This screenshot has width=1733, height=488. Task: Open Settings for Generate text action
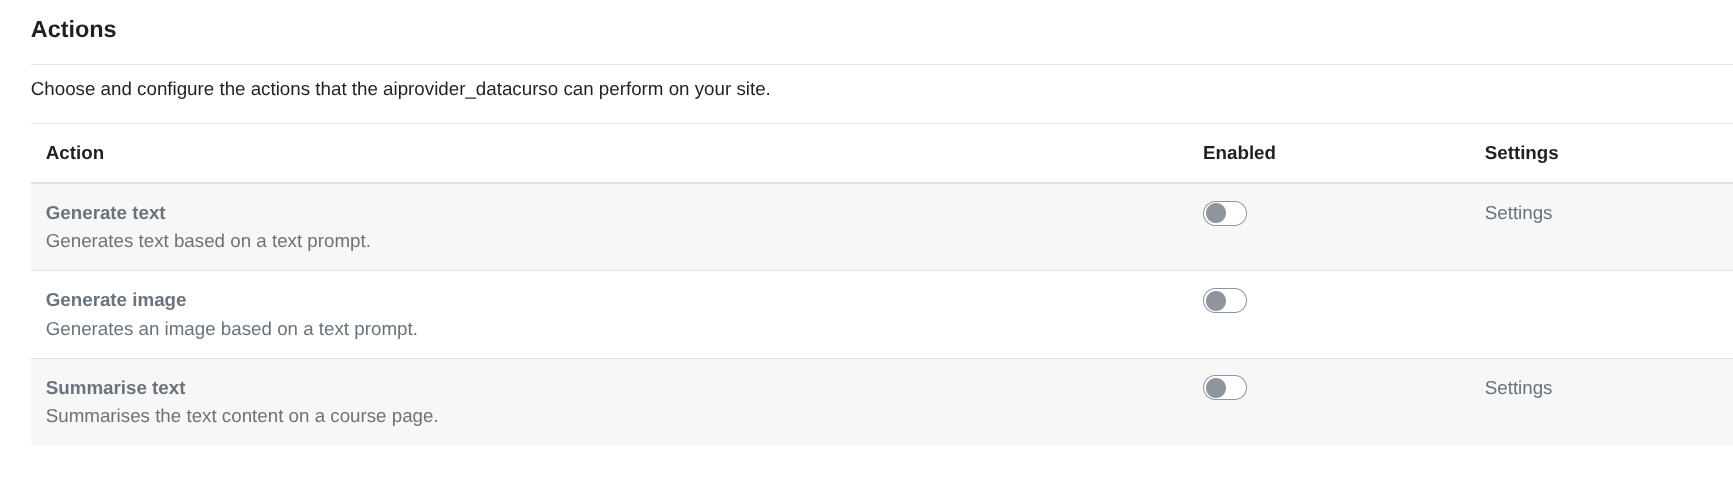pyautogui.click(x=1517, y=213)
